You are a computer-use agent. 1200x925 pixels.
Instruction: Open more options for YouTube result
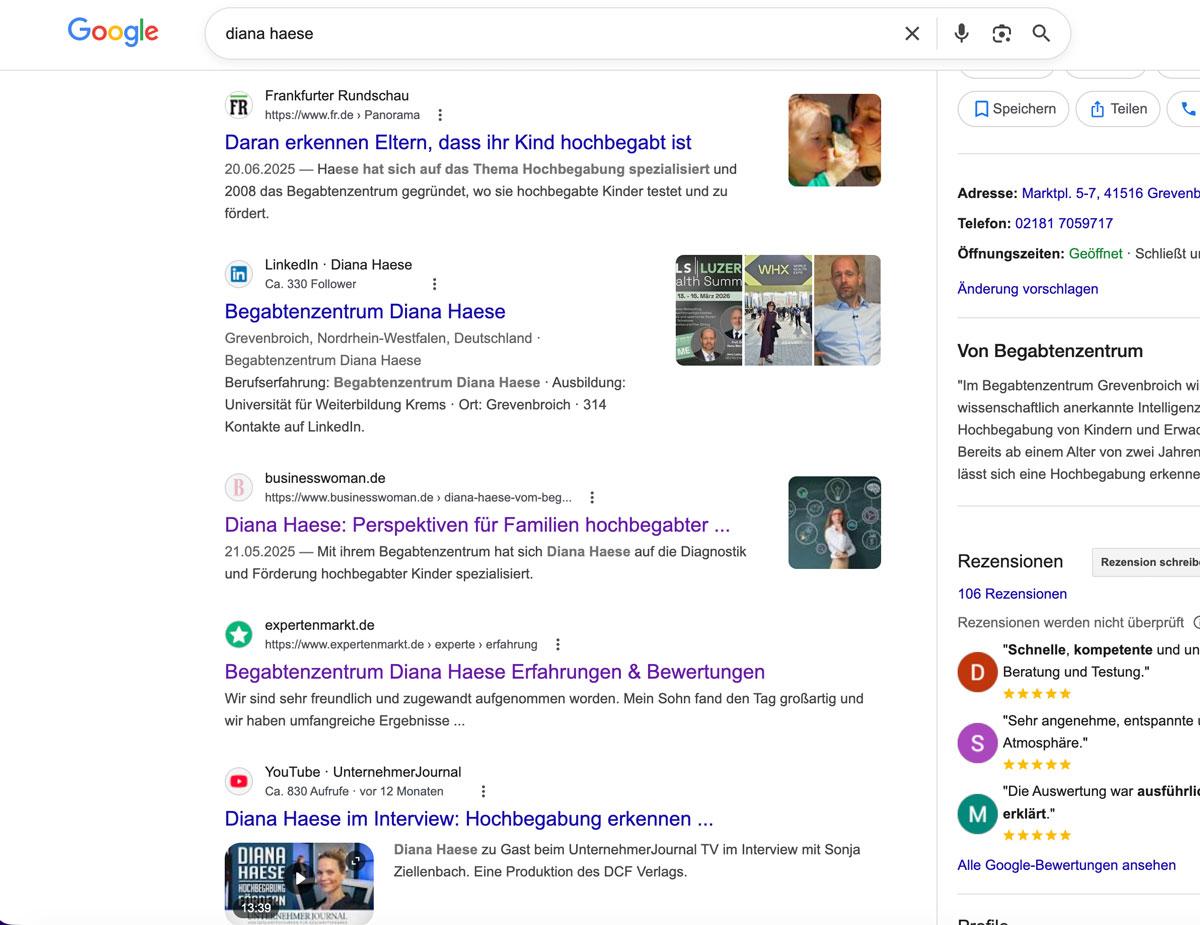(x=484, y=791)
